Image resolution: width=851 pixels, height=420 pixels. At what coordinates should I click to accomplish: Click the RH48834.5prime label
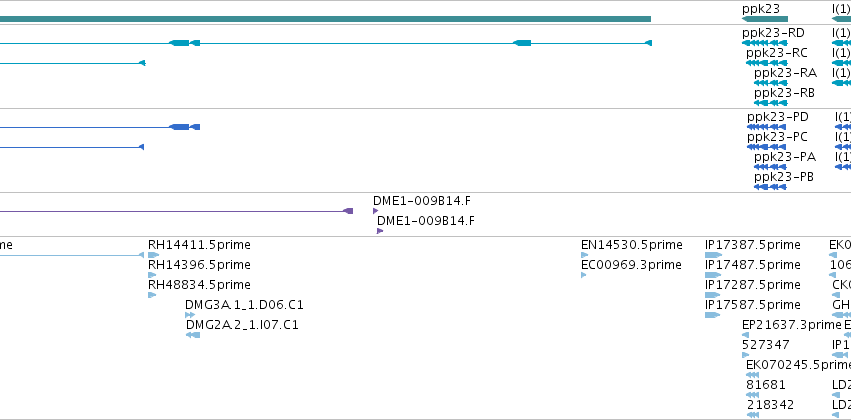click(x=199, y=285)
